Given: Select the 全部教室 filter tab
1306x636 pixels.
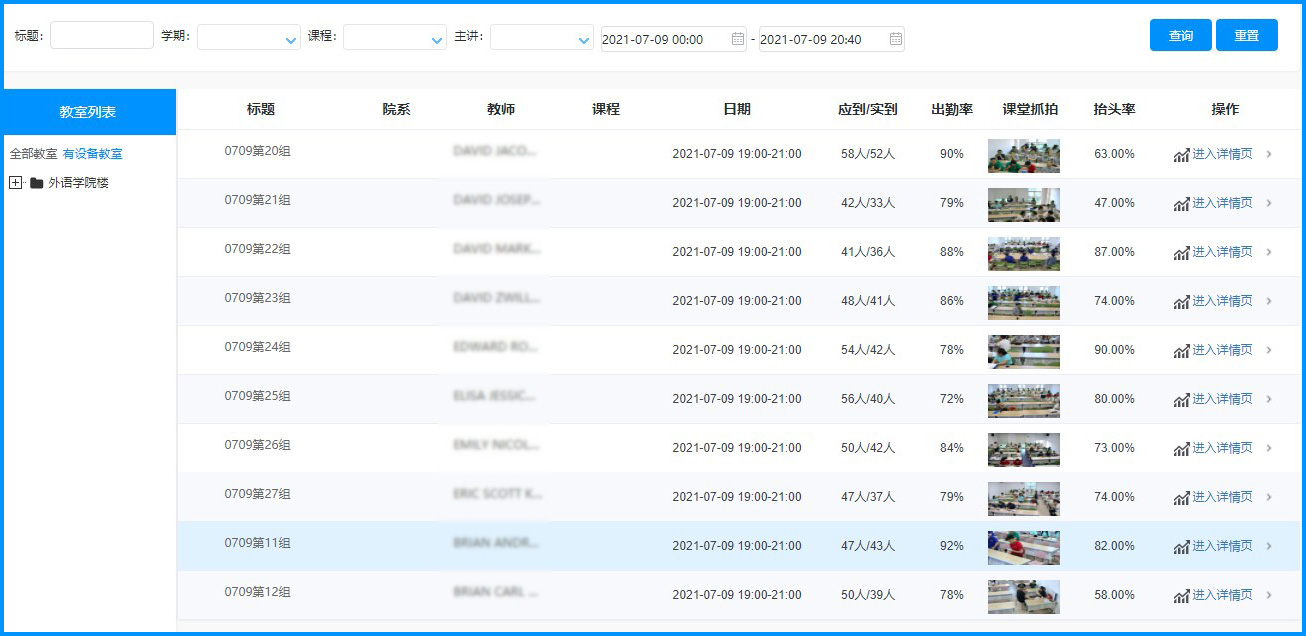Looking at the screenshot, I should [33, 154].
